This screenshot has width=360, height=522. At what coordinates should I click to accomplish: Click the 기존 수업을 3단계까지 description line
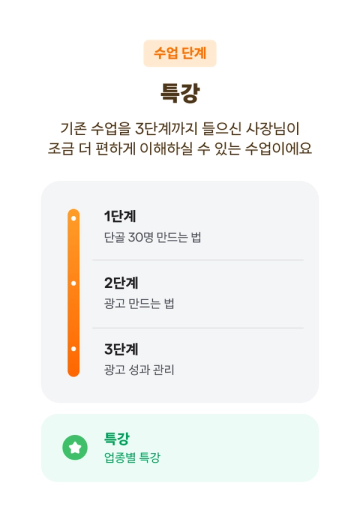180,129
